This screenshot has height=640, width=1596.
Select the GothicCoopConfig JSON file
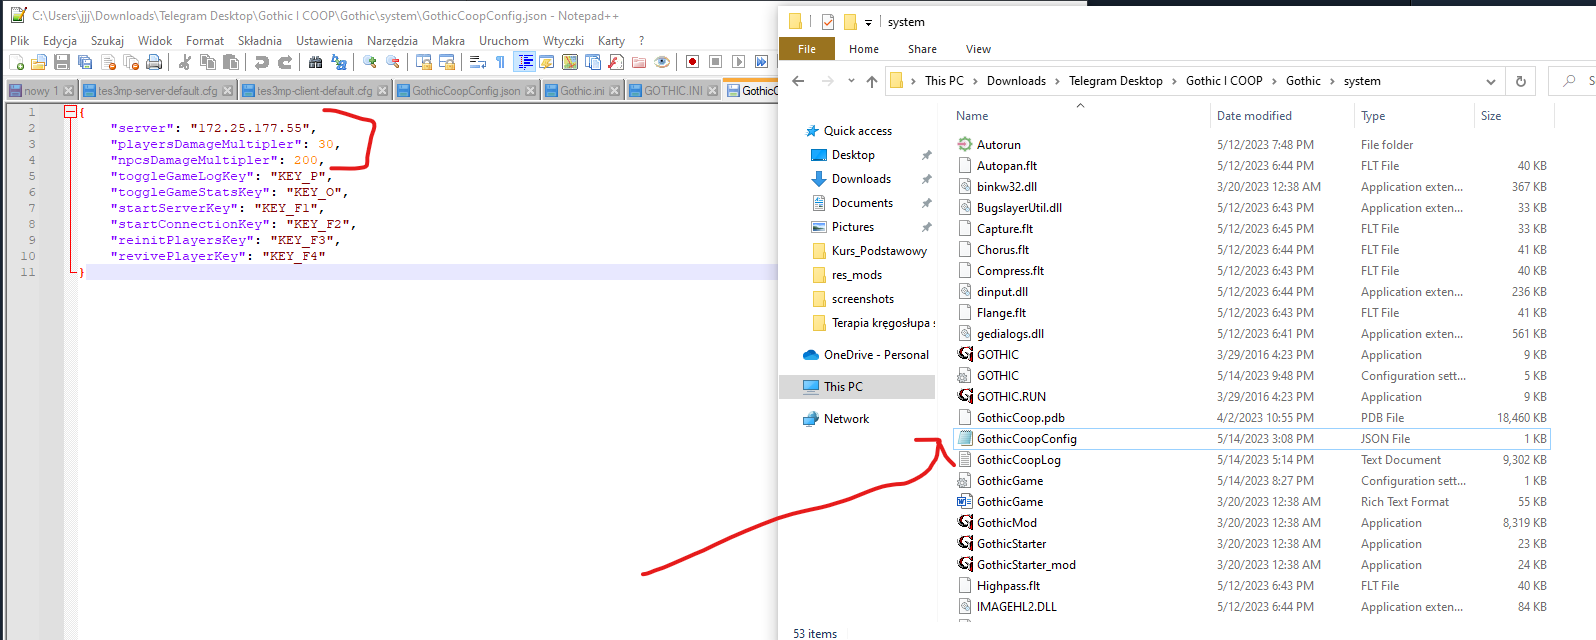[x=1251, y=439]
